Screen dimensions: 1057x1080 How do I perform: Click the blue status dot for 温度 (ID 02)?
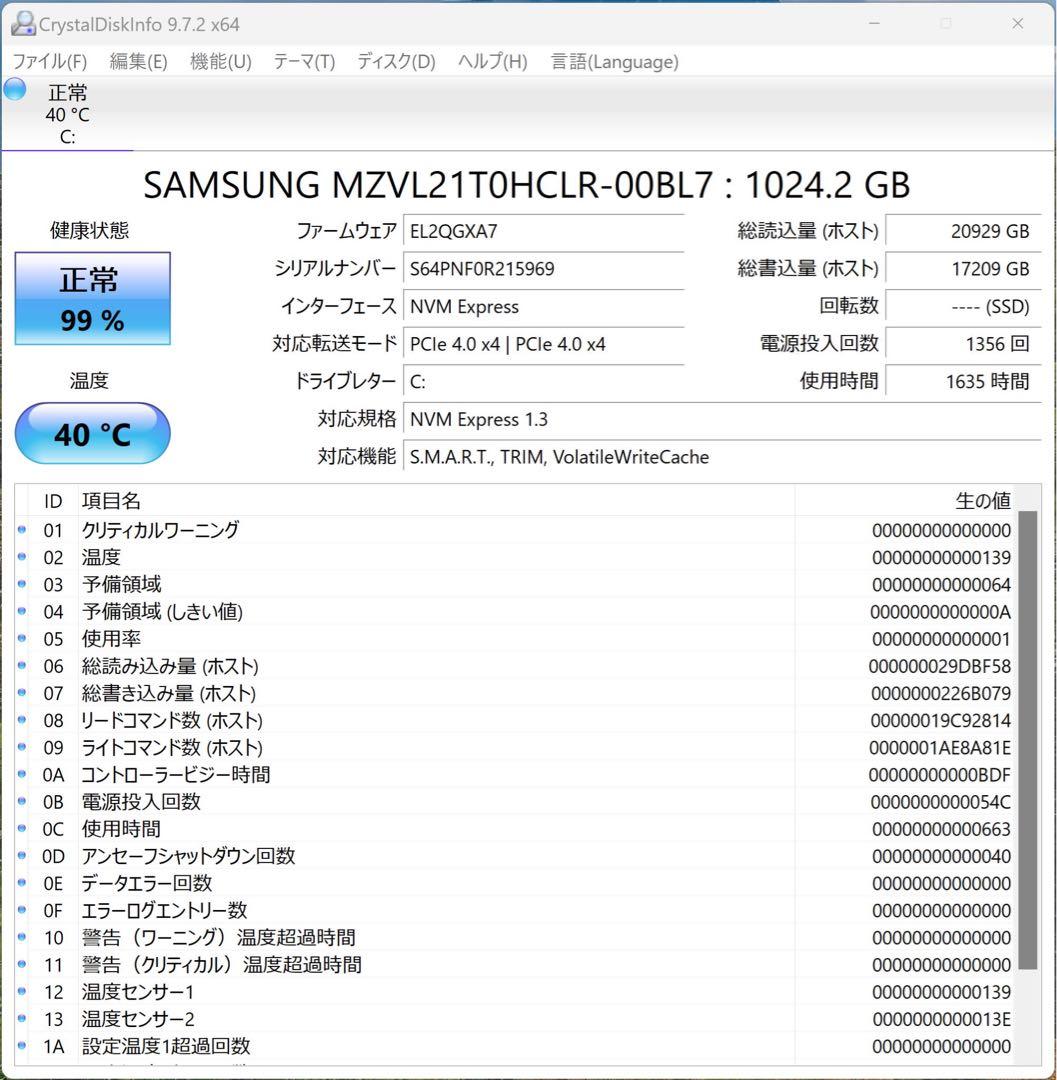point(22,557)
